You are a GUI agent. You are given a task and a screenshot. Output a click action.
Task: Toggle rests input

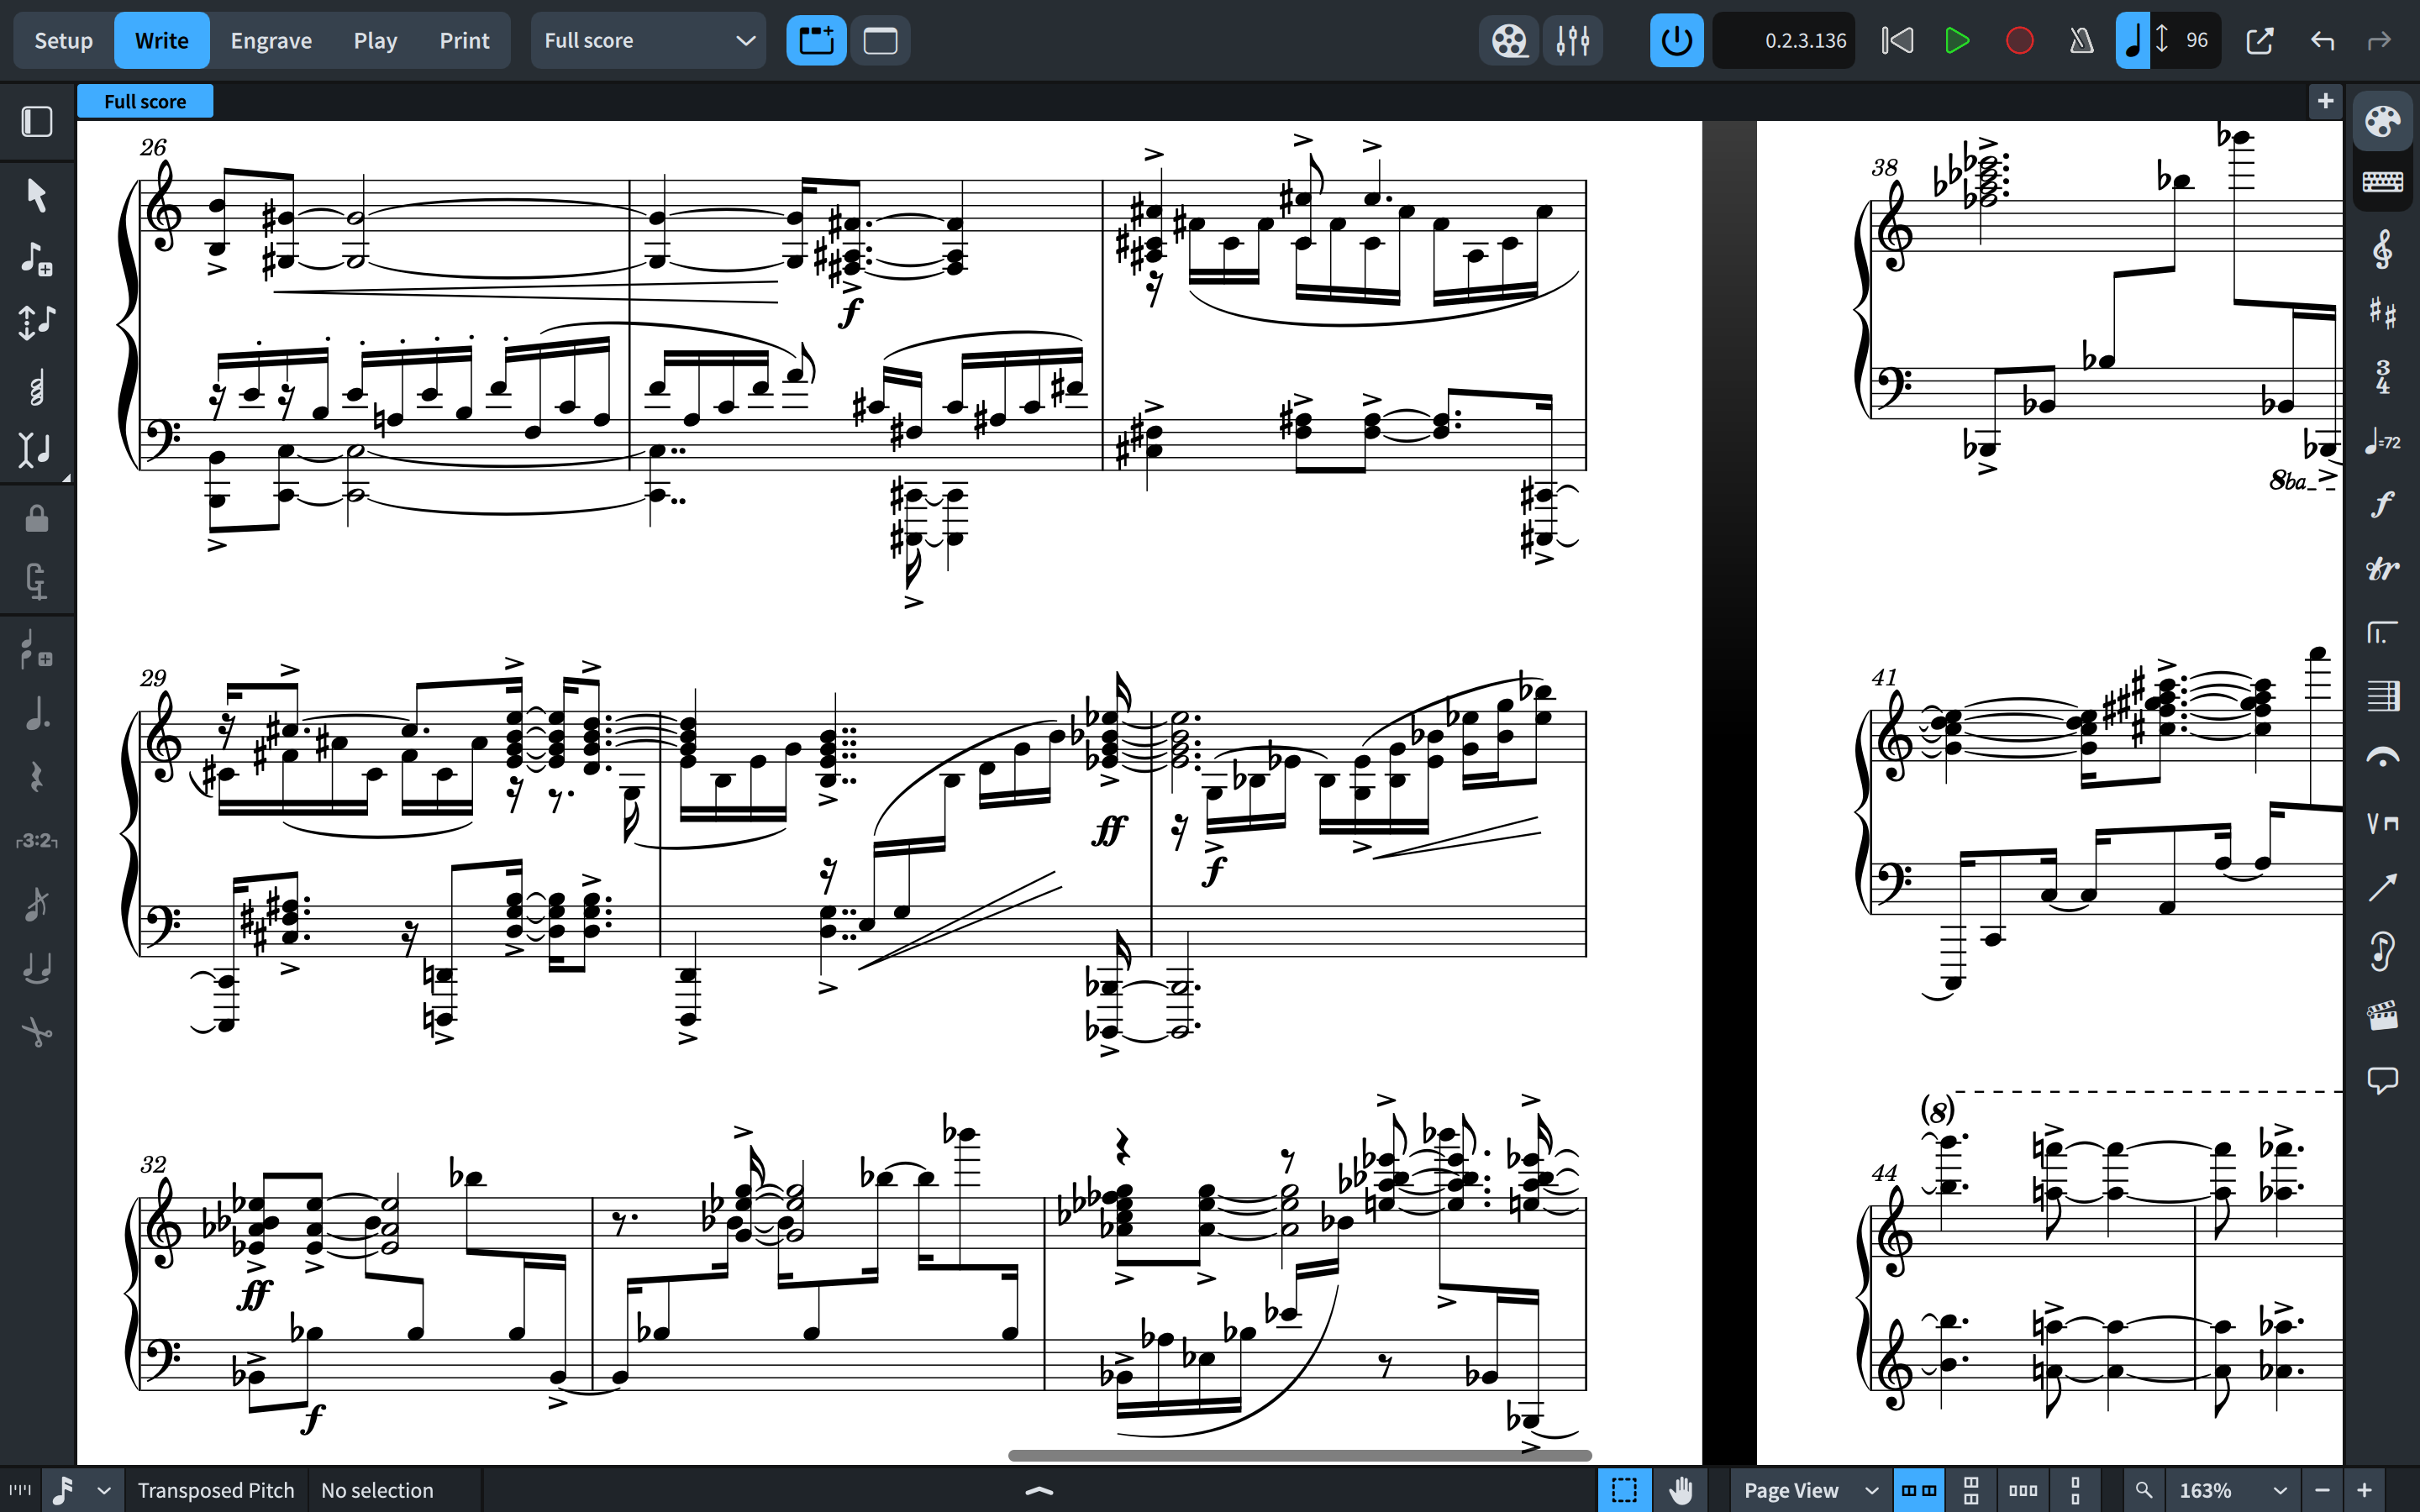coord(37,777)
